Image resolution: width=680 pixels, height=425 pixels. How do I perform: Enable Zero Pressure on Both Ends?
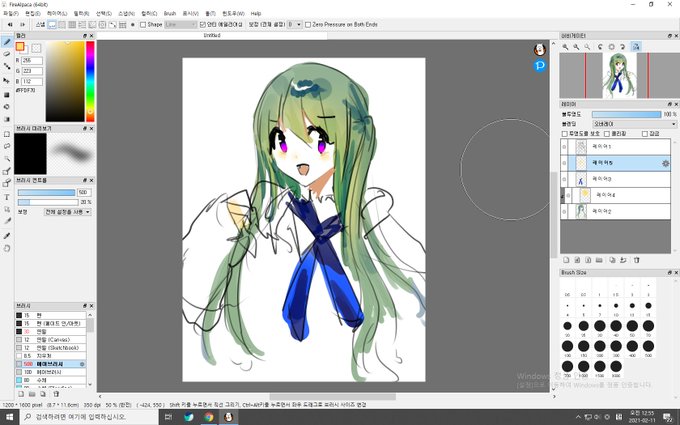coord(308,25)
